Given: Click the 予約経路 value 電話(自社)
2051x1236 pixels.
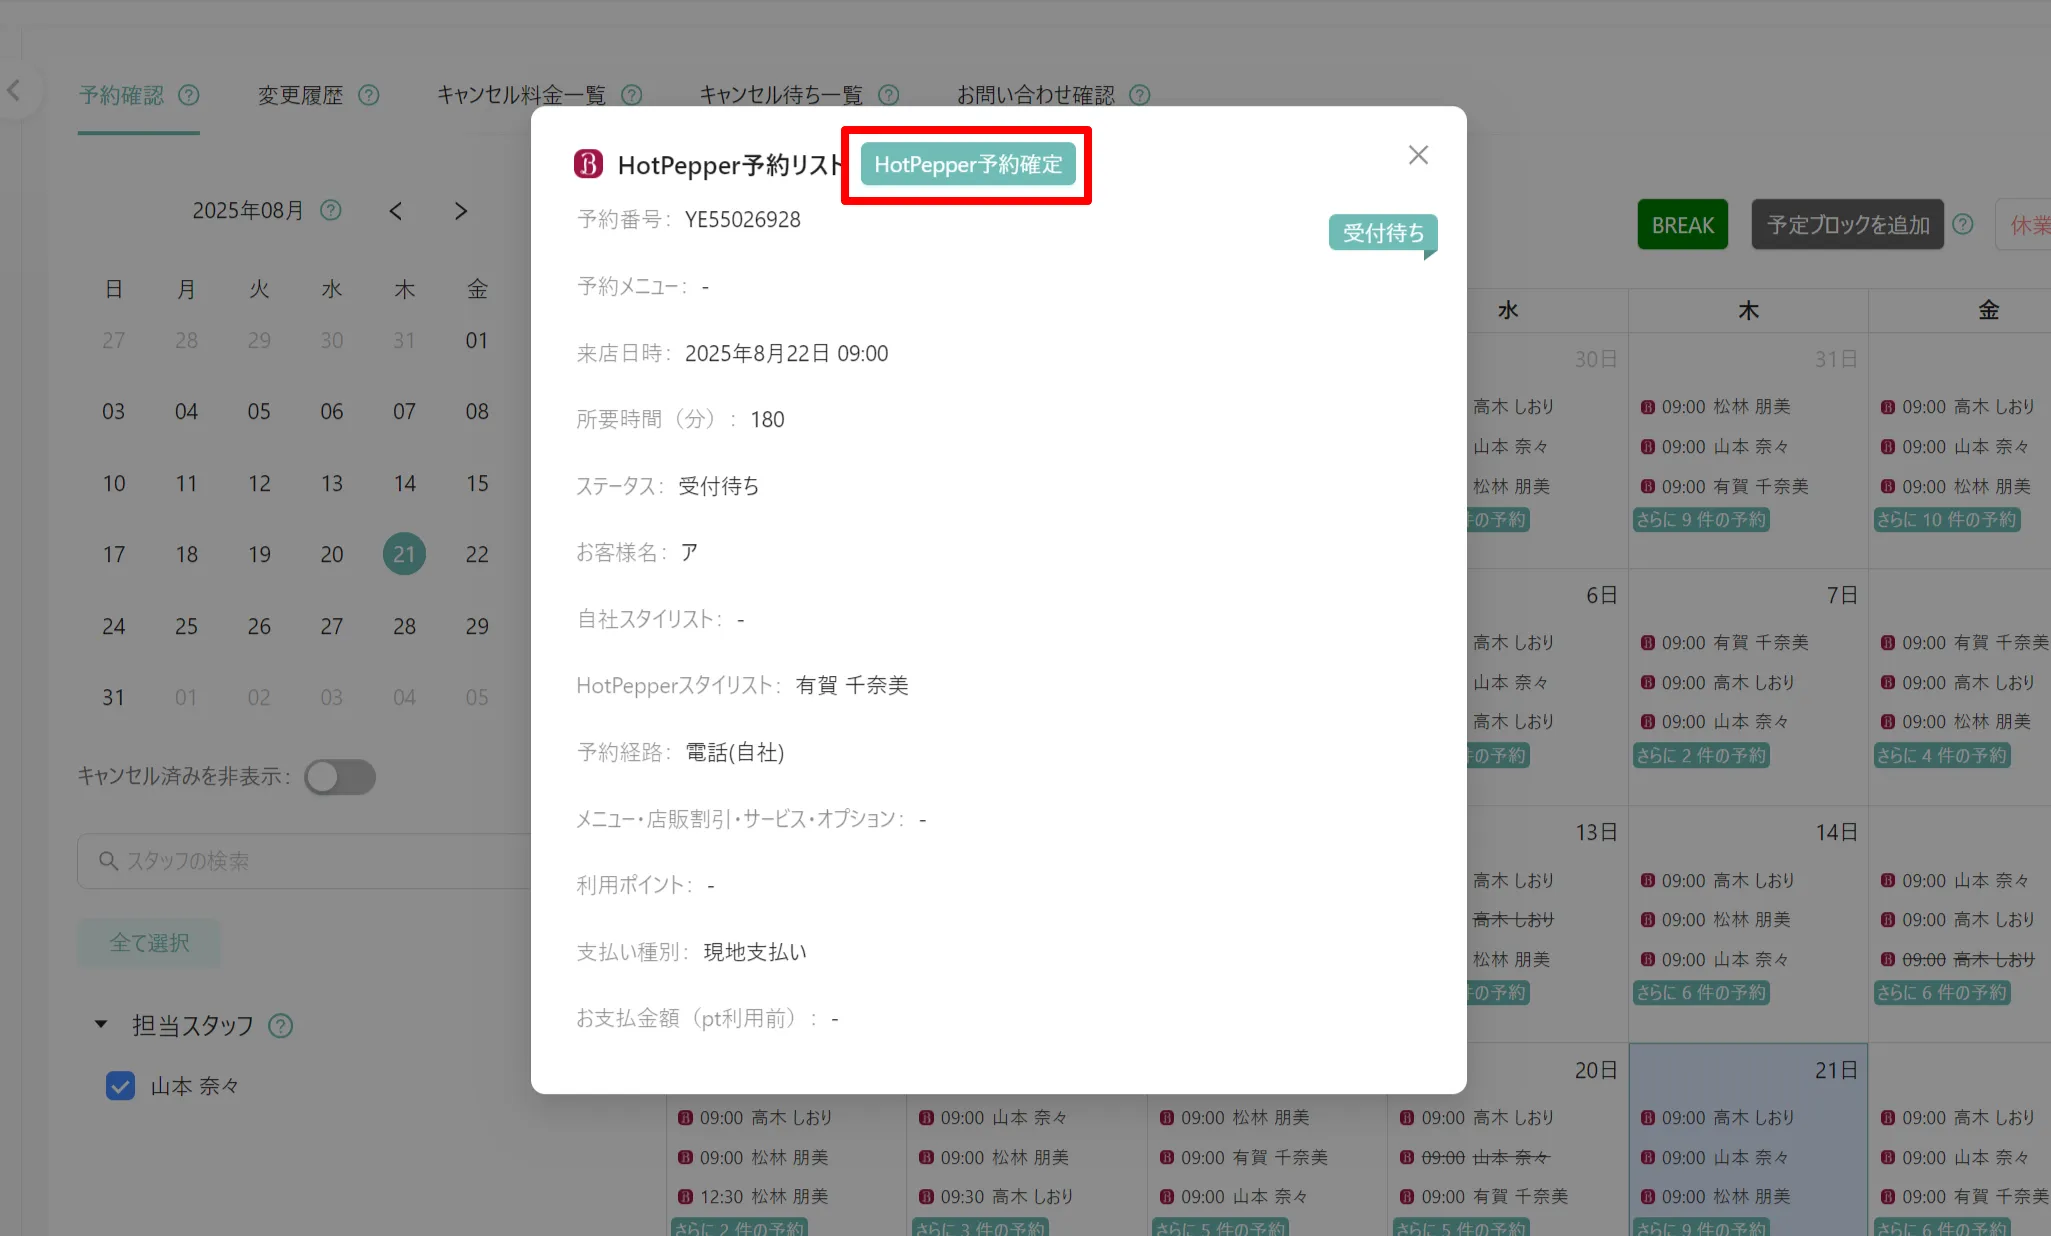Looking at the screenshot, I should click(x=735, y=753).
